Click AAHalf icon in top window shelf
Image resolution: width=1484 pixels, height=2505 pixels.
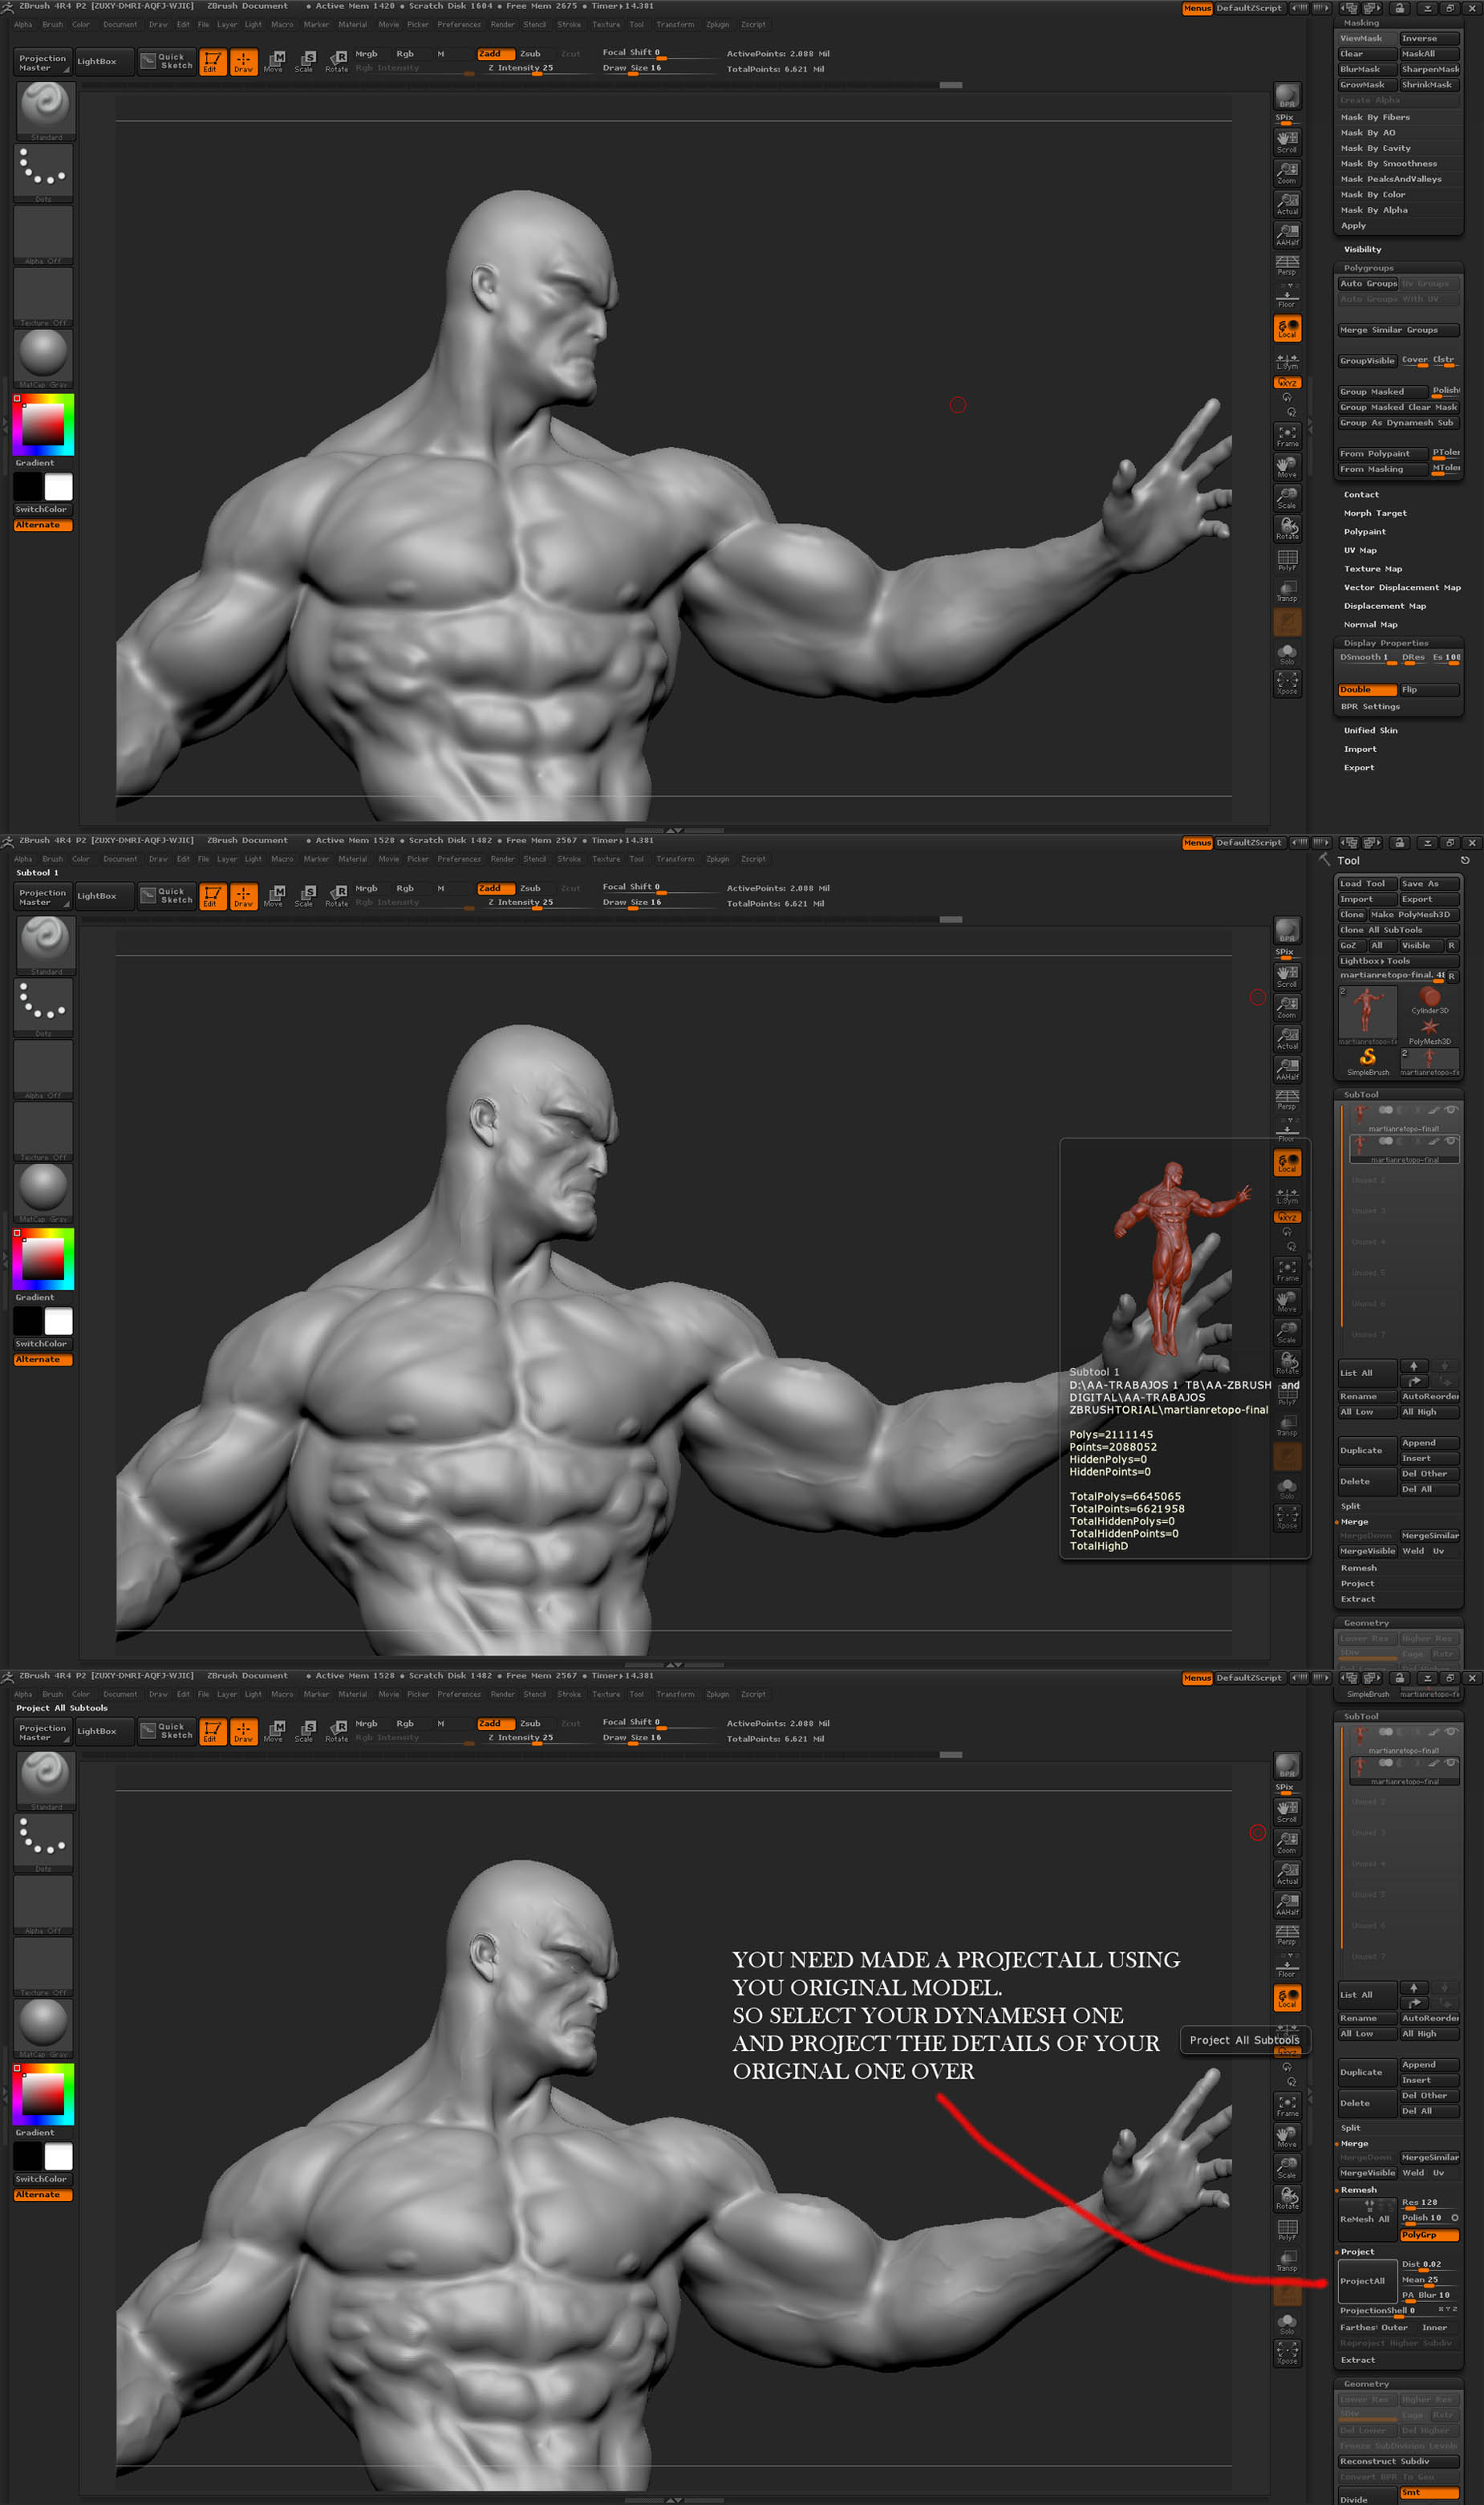[1287, 235]
